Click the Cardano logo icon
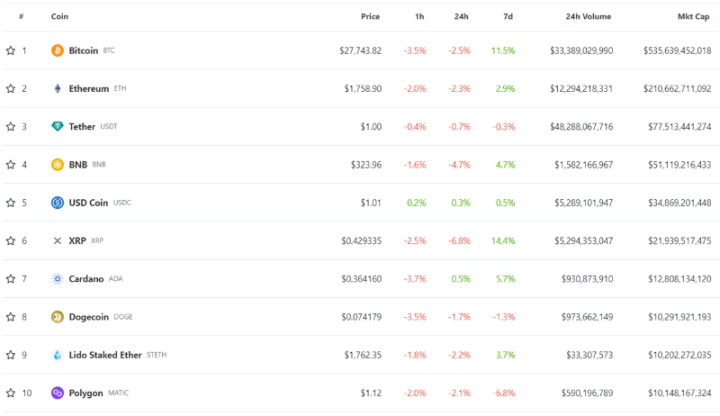 [x=57, y=279]
